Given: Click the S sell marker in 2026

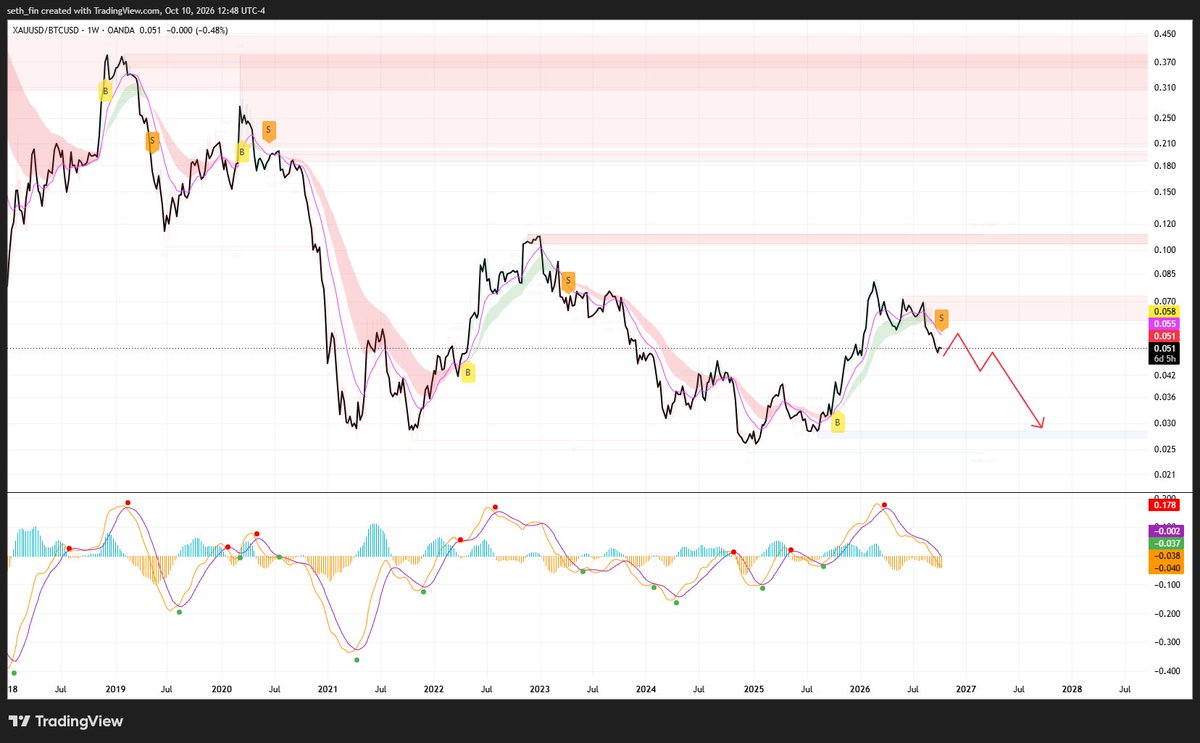Looking at the screenshot, I should point(942,321).
